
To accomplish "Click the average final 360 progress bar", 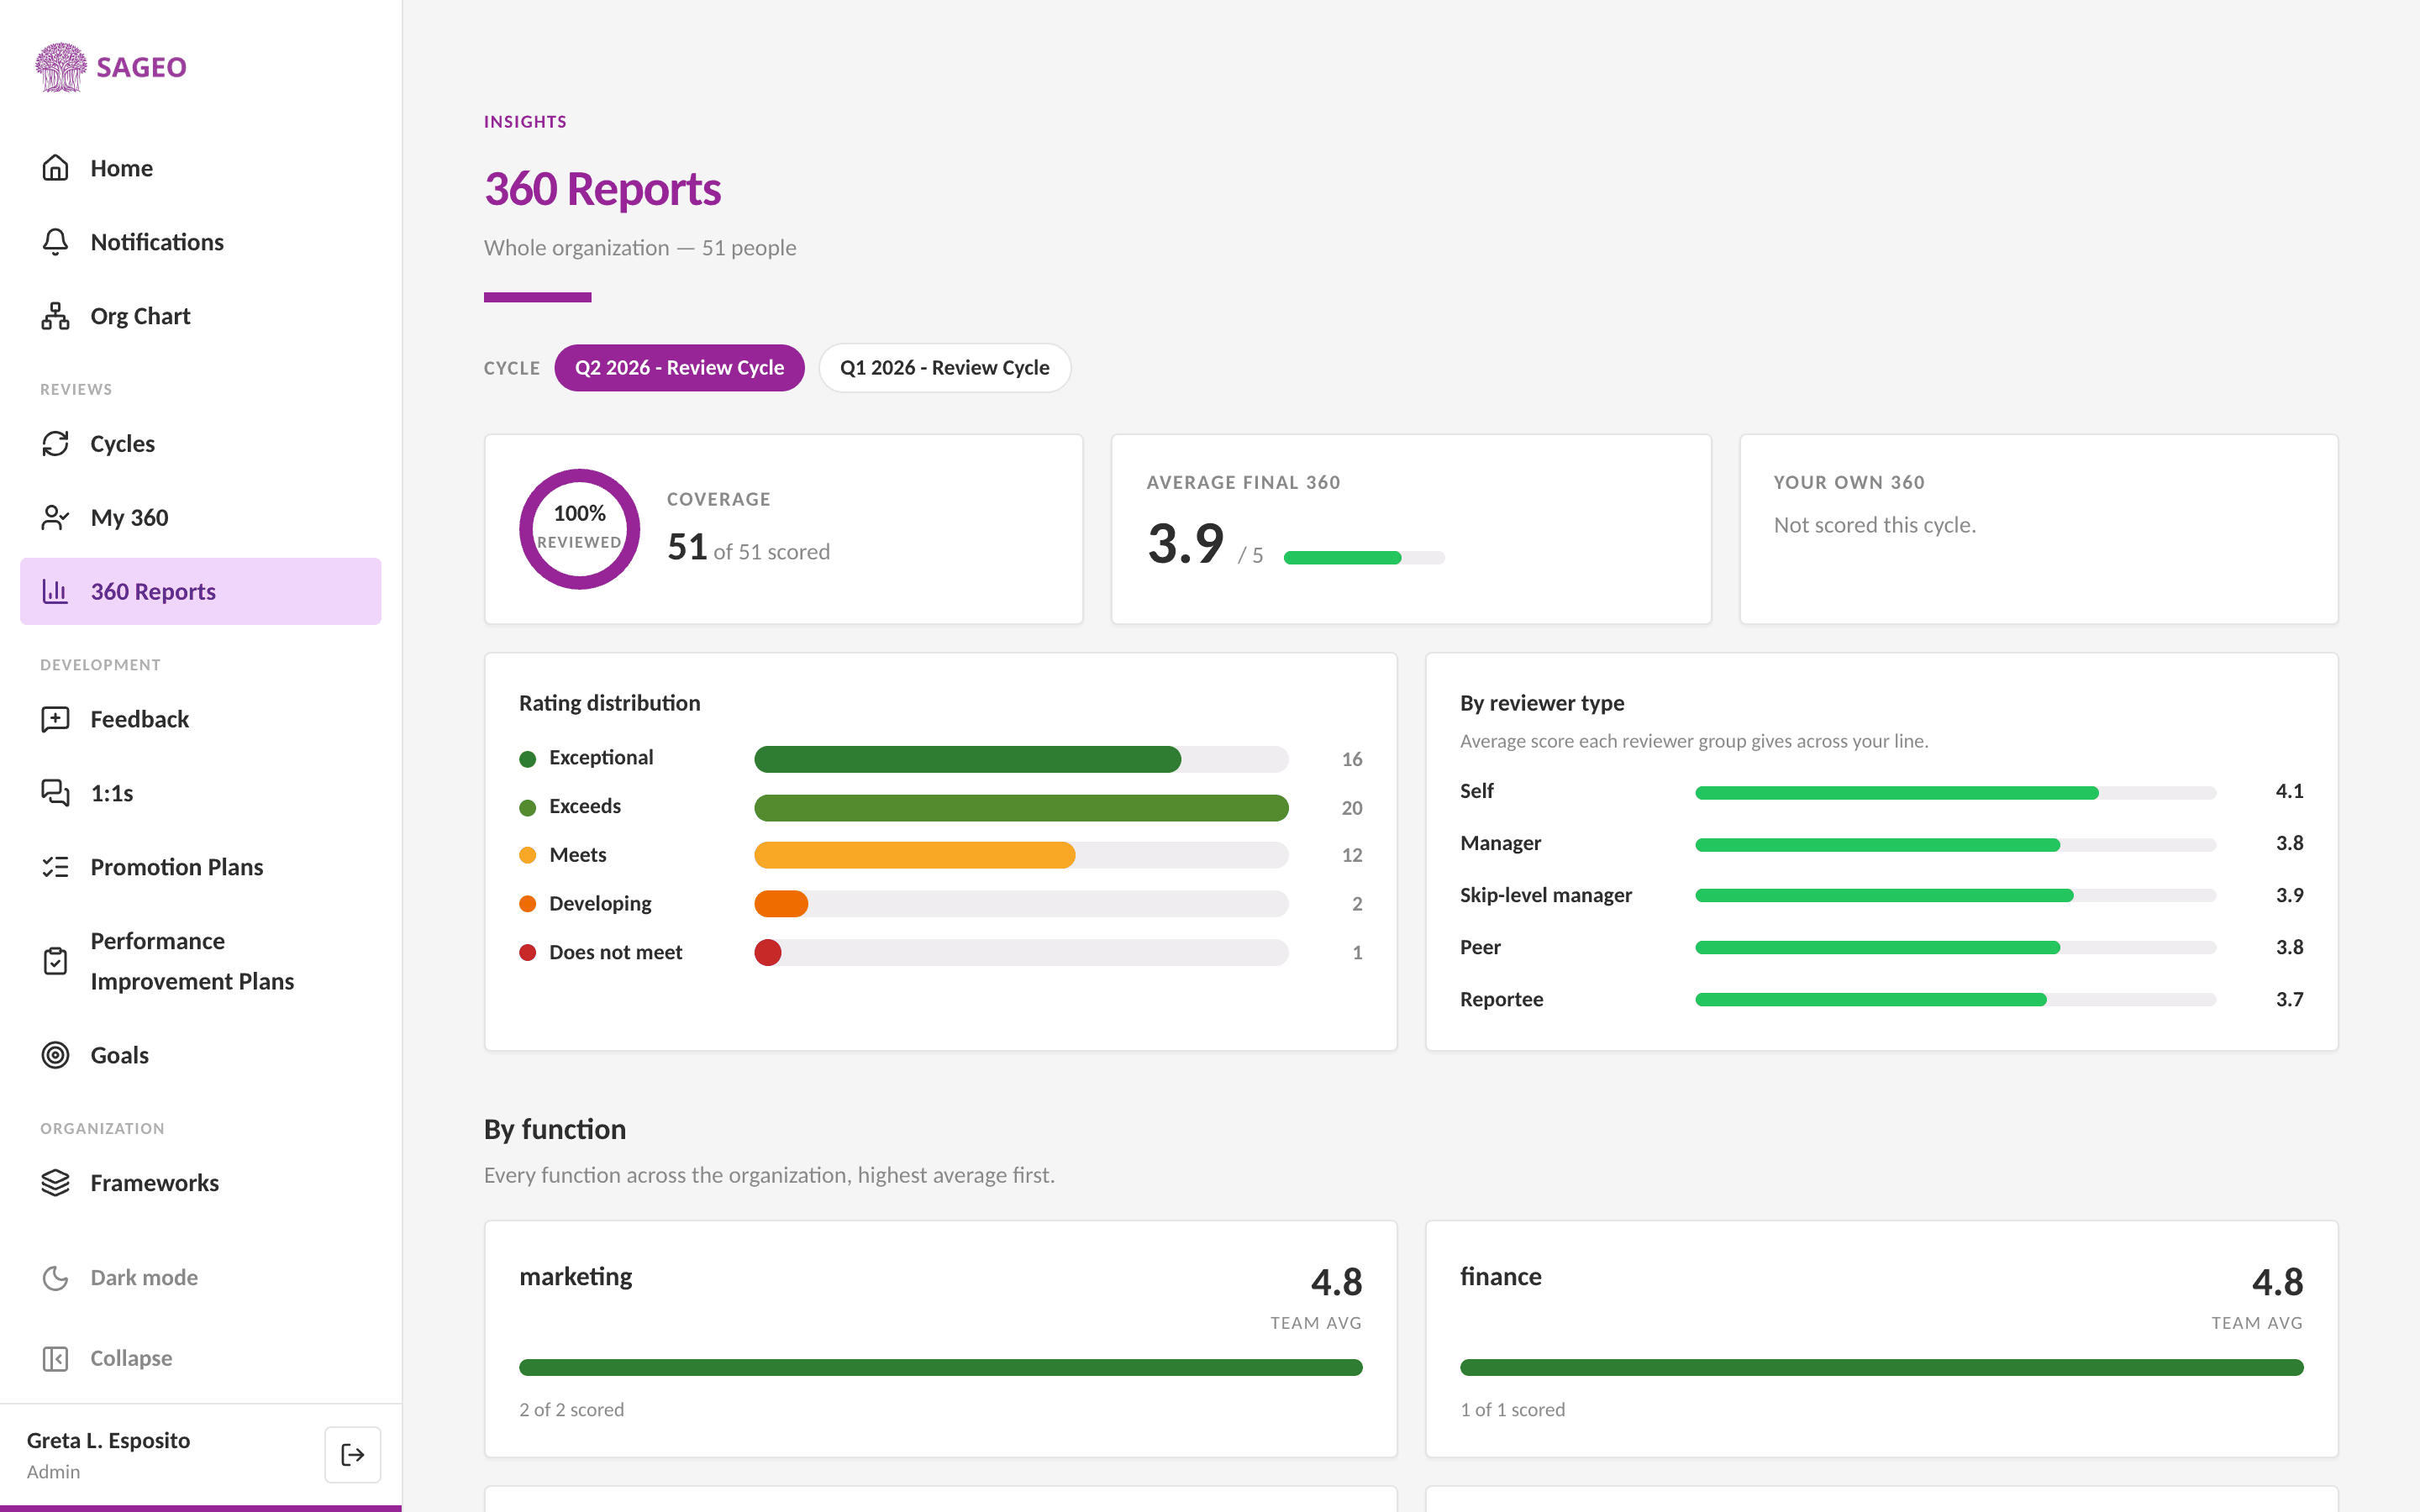I will pos(1364,558).
